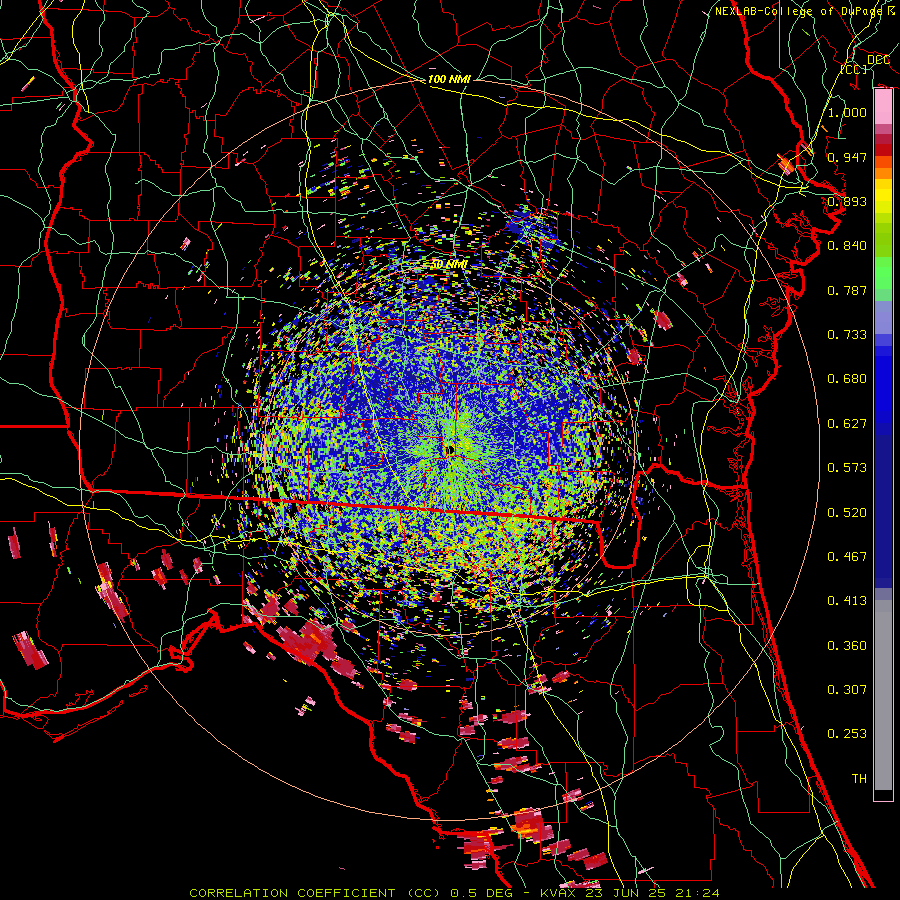Click the bright green color bar segment
The height and width of the screenshot is (900, 900).
click(883, 273)
